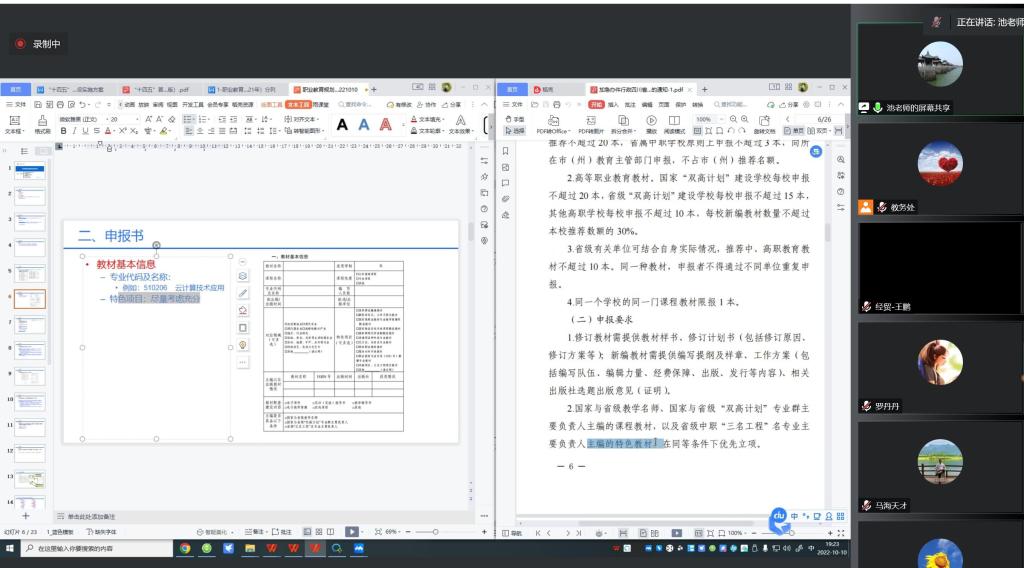Open 文本轮廓 text outline dropdown

428,131
